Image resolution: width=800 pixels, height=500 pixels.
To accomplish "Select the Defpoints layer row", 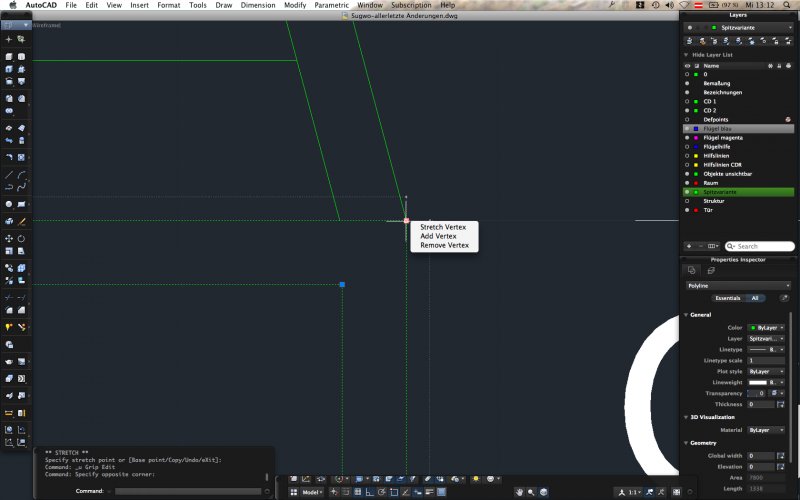I will coord(738,119).
